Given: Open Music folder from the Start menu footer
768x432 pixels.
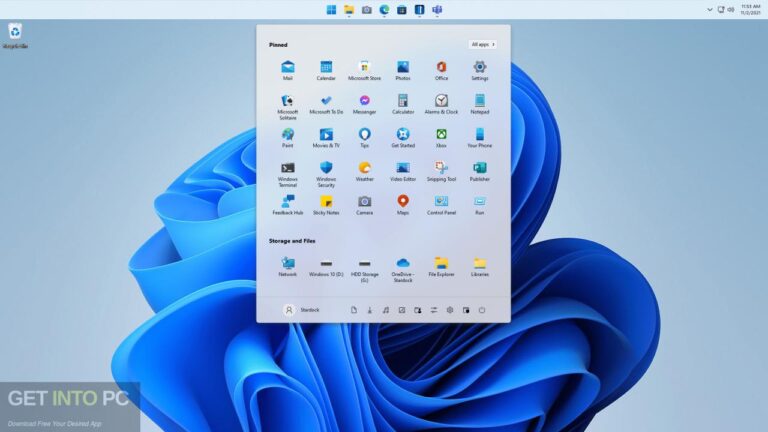Looking at the screenshot, I should pyautogui.click(x=385, y=310).
